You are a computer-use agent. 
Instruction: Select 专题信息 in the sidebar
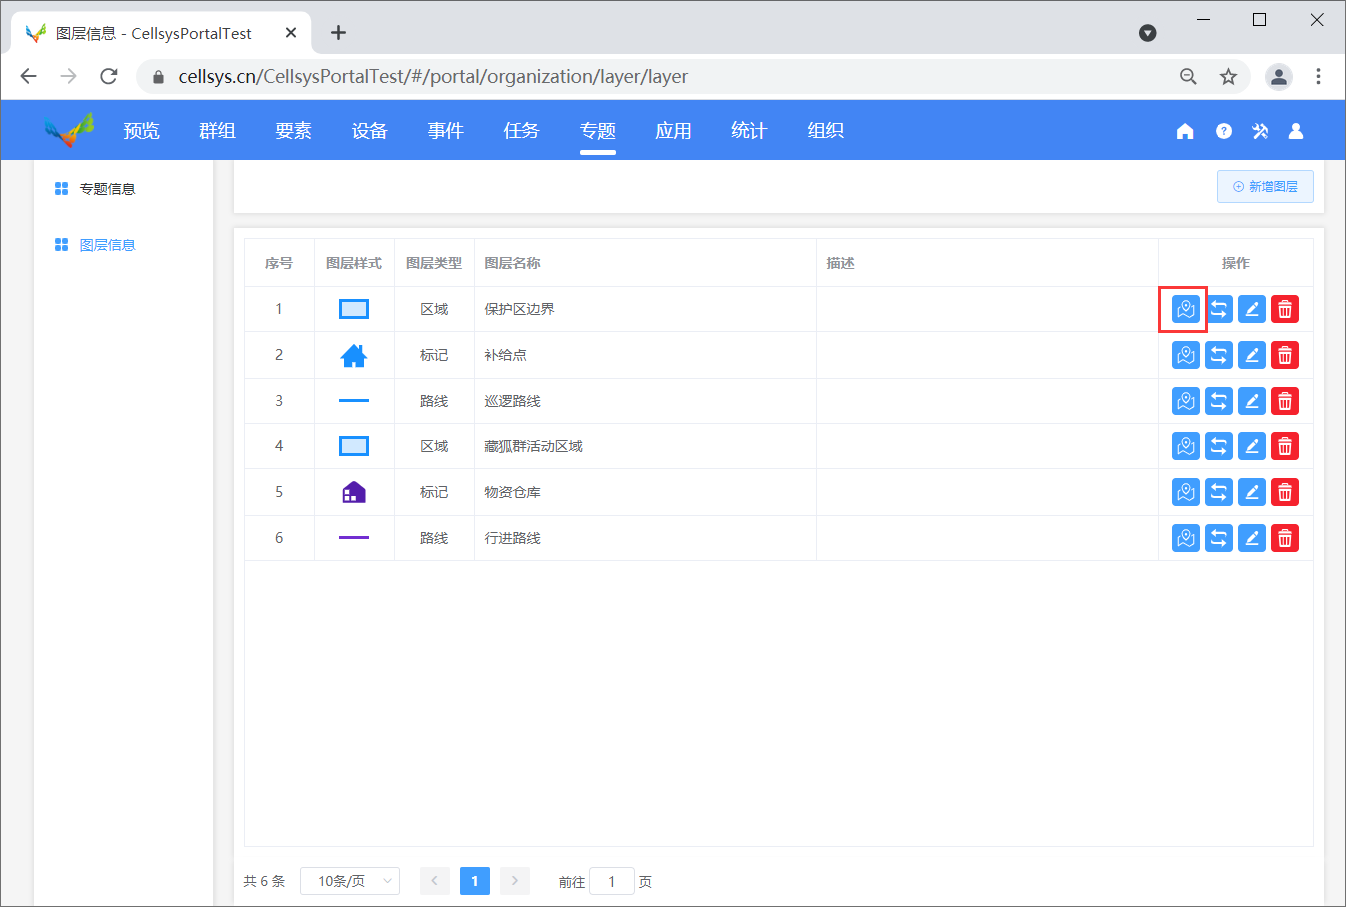click(x=107, y=189)
